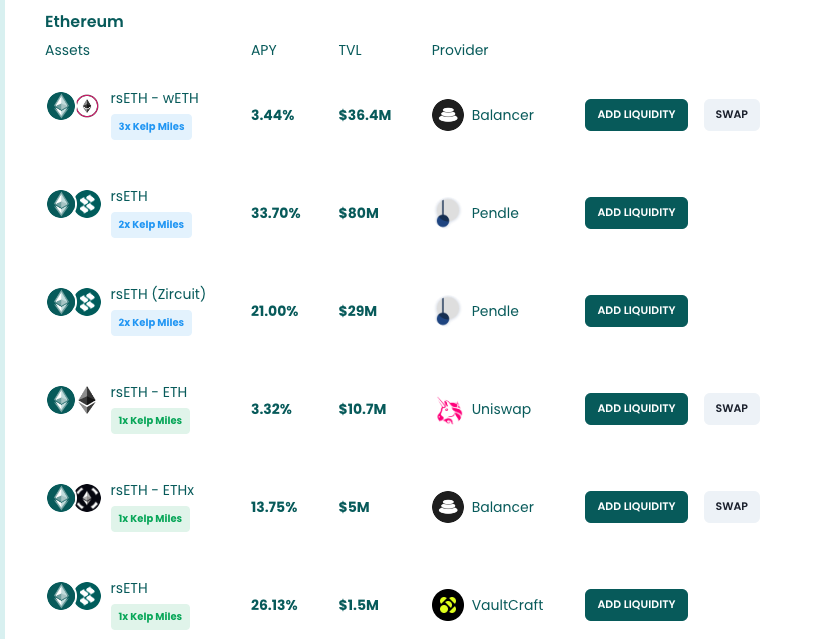Image resolution: width=818 pixels, height=639 pixels.
Task: Sort by the APY column header
Action: pyautogui.click(x=263, y=50)
